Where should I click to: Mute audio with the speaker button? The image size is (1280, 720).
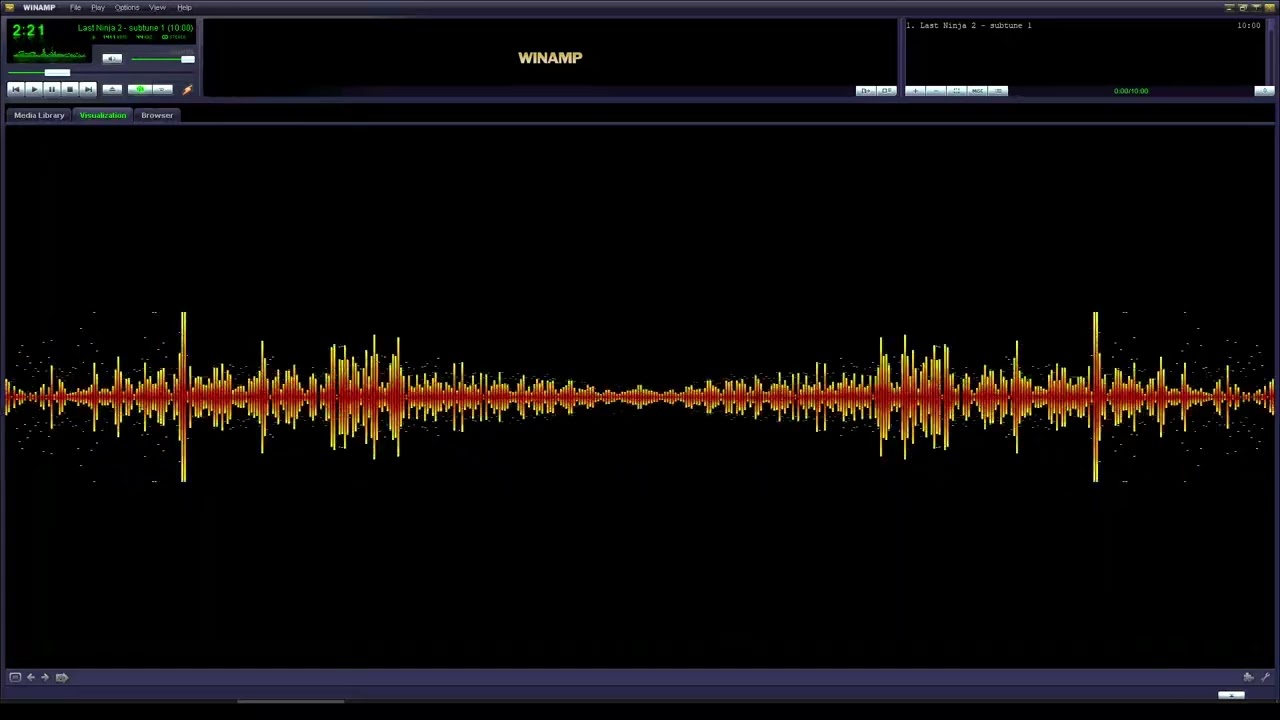click(x=112, y=59)
